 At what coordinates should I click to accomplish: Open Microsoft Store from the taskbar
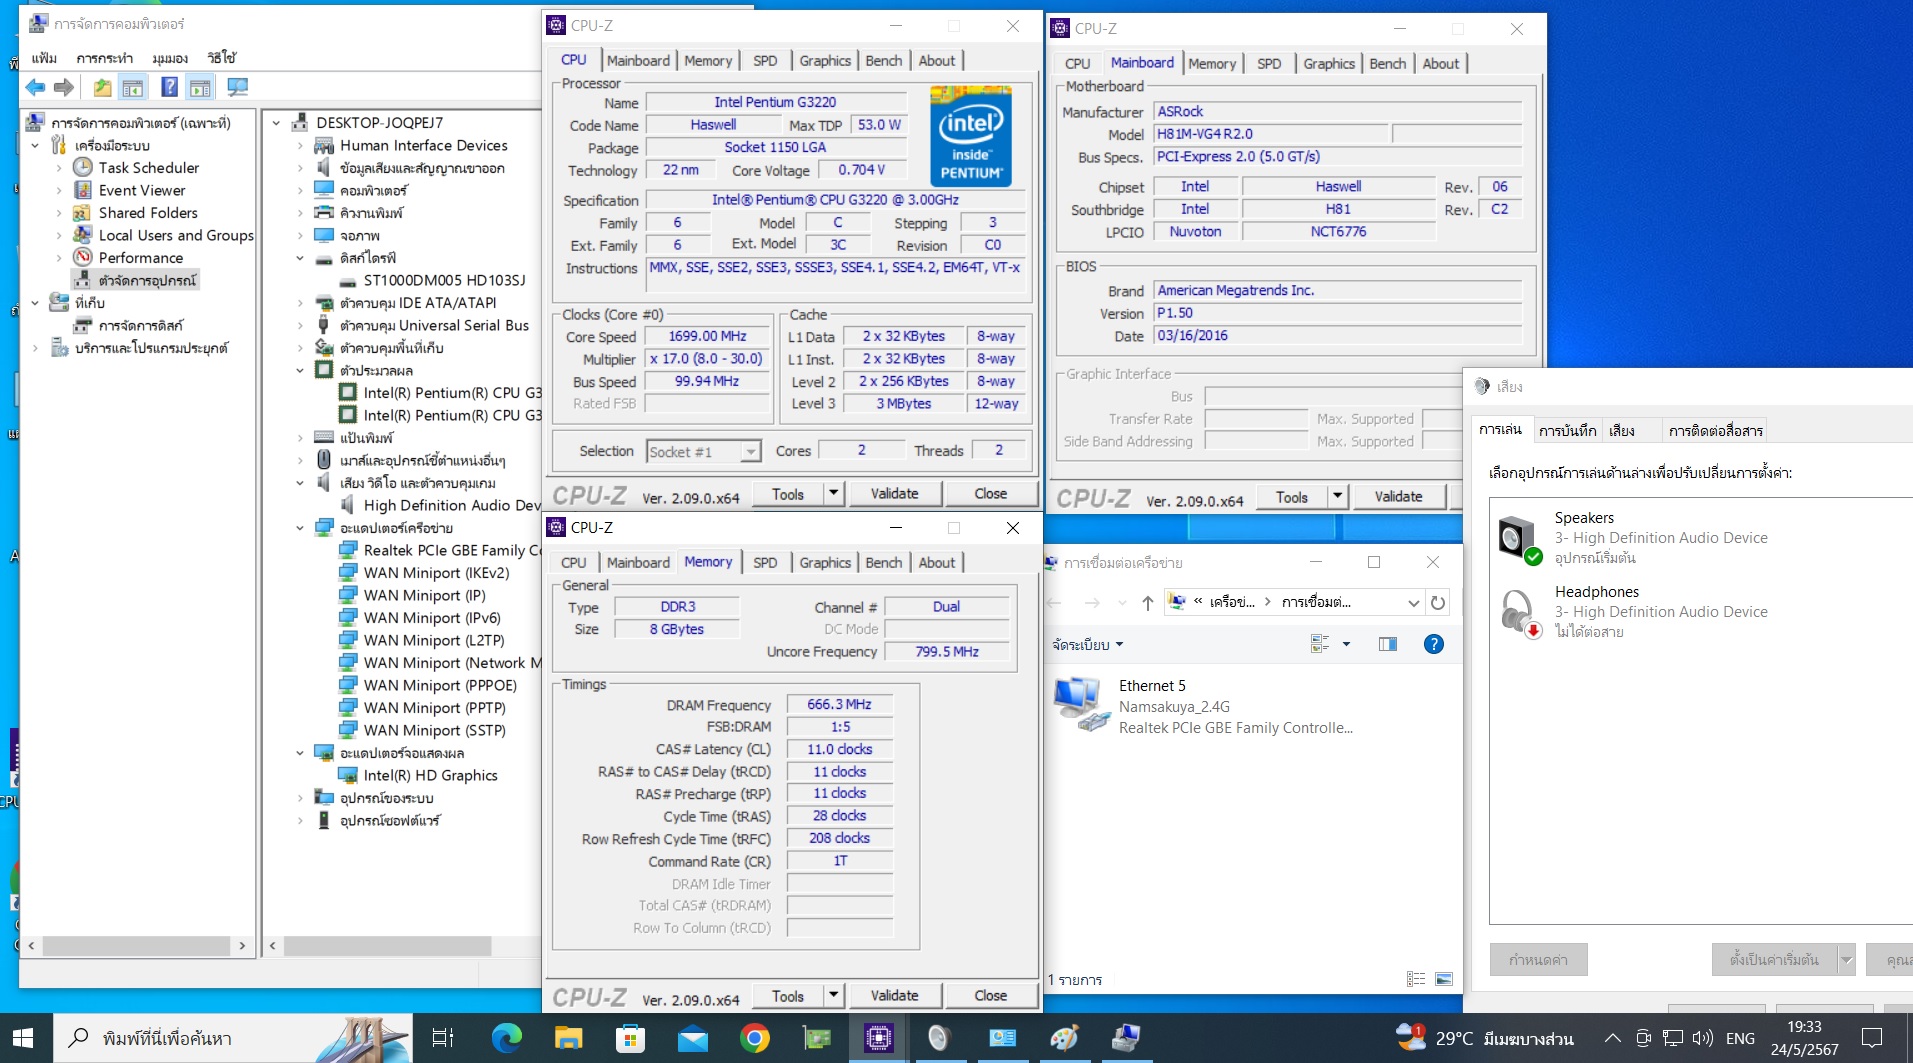click(630, 1038)
